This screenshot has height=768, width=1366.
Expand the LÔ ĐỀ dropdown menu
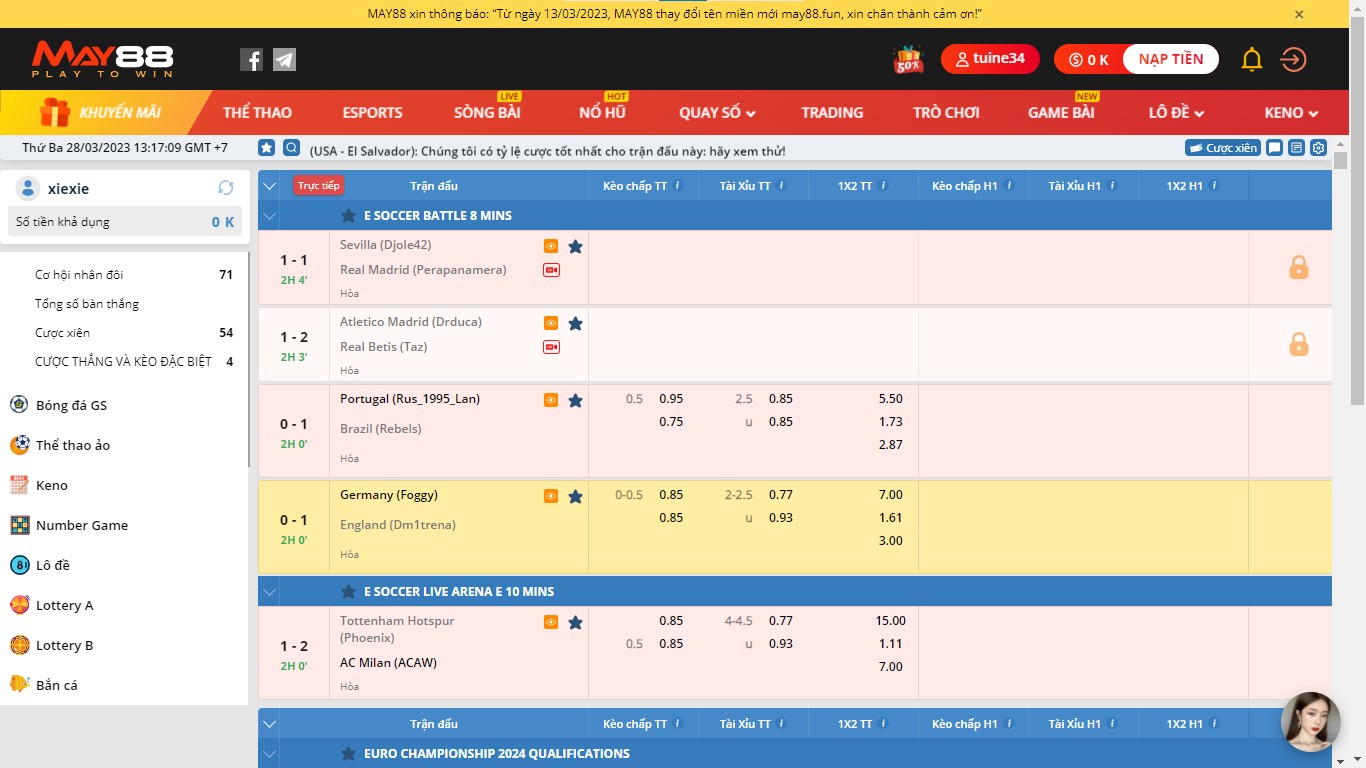tap(1176, 113)
